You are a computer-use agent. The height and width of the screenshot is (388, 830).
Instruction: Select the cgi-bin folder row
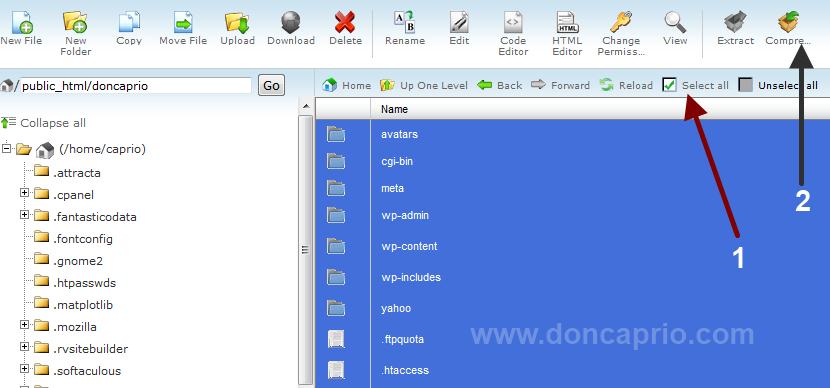(x=572, y=161)
